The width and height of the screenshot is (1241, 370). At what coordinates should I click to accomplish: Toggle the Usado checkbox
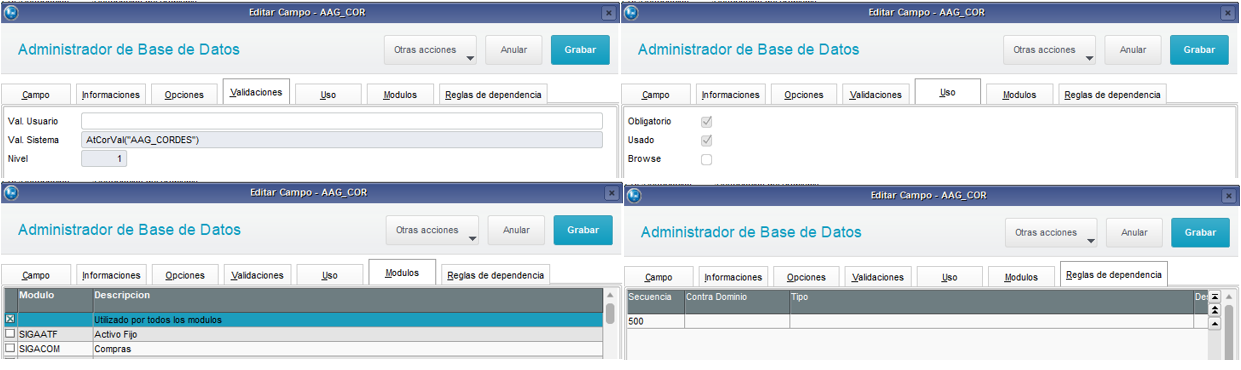coord(707,140)
